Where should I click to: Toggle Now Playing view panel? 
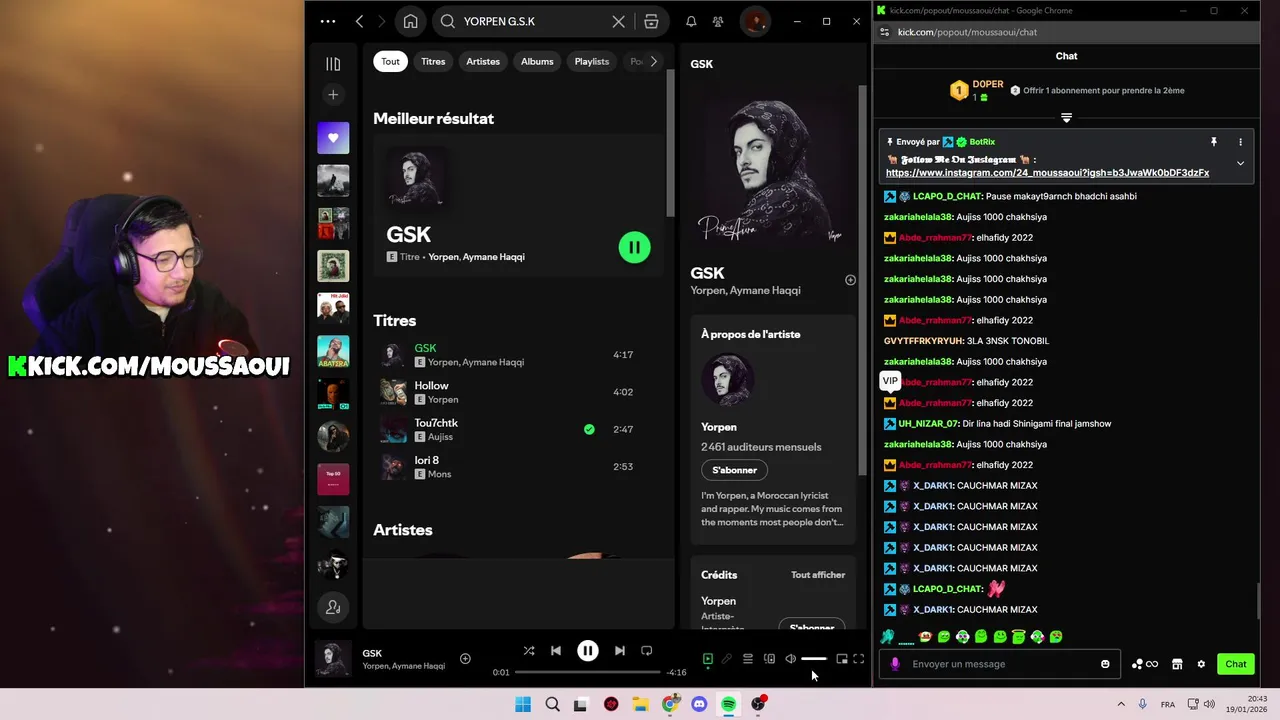click(x=707, y=659)
